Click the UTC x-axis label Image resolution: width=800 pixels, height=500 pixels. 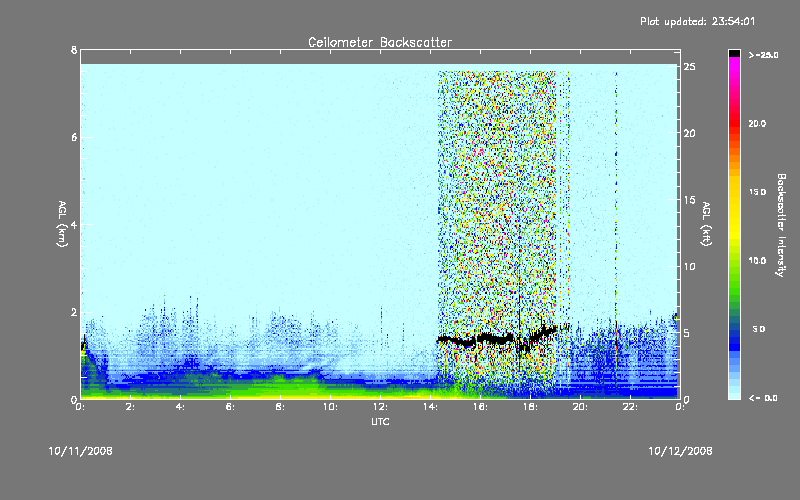pos(380,421)
